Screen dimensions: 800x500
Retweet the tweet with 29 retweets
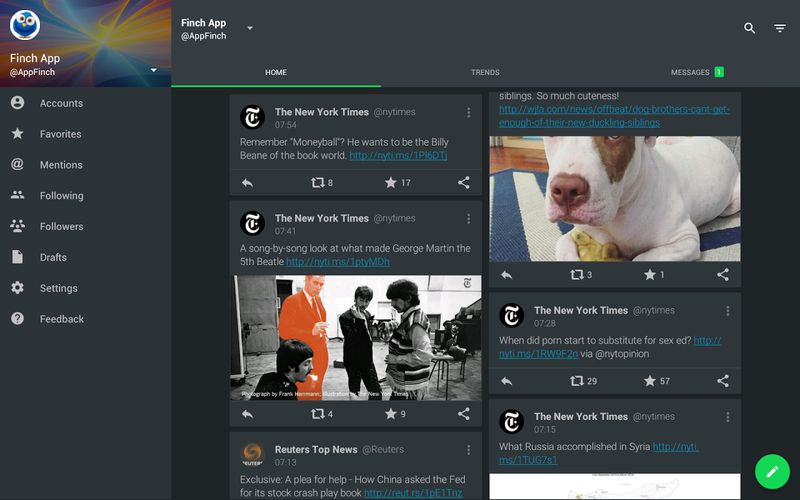(583, 381)
